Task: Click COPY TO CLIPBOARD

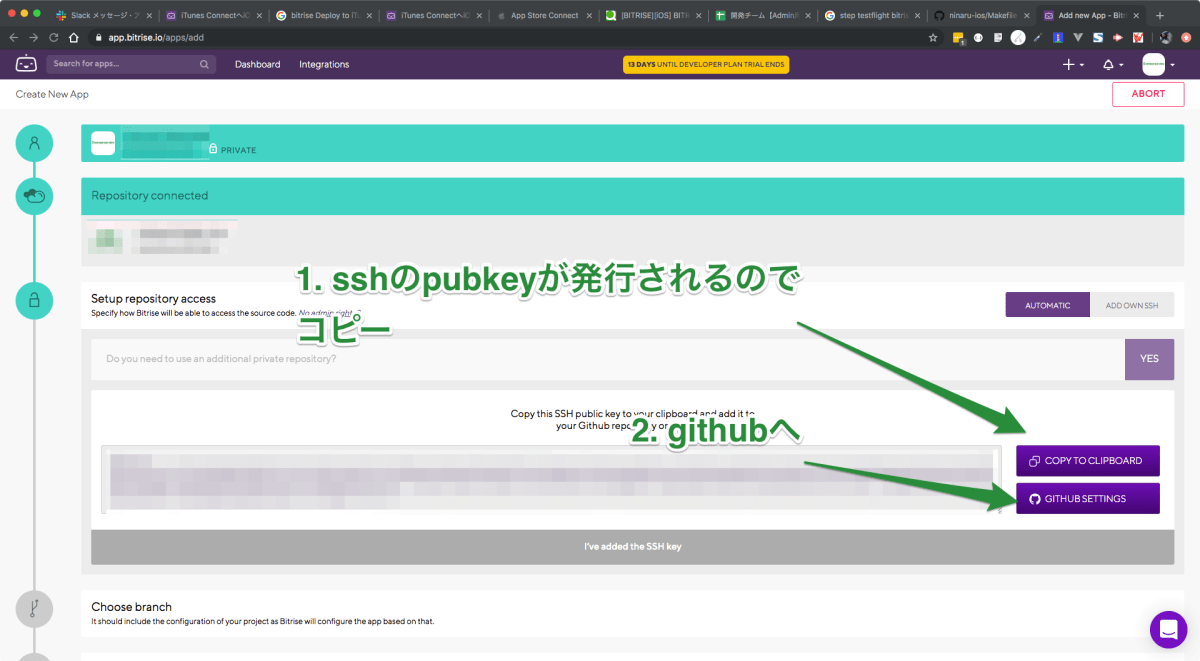Action: pyautogui.click(x=1088, y=461)
